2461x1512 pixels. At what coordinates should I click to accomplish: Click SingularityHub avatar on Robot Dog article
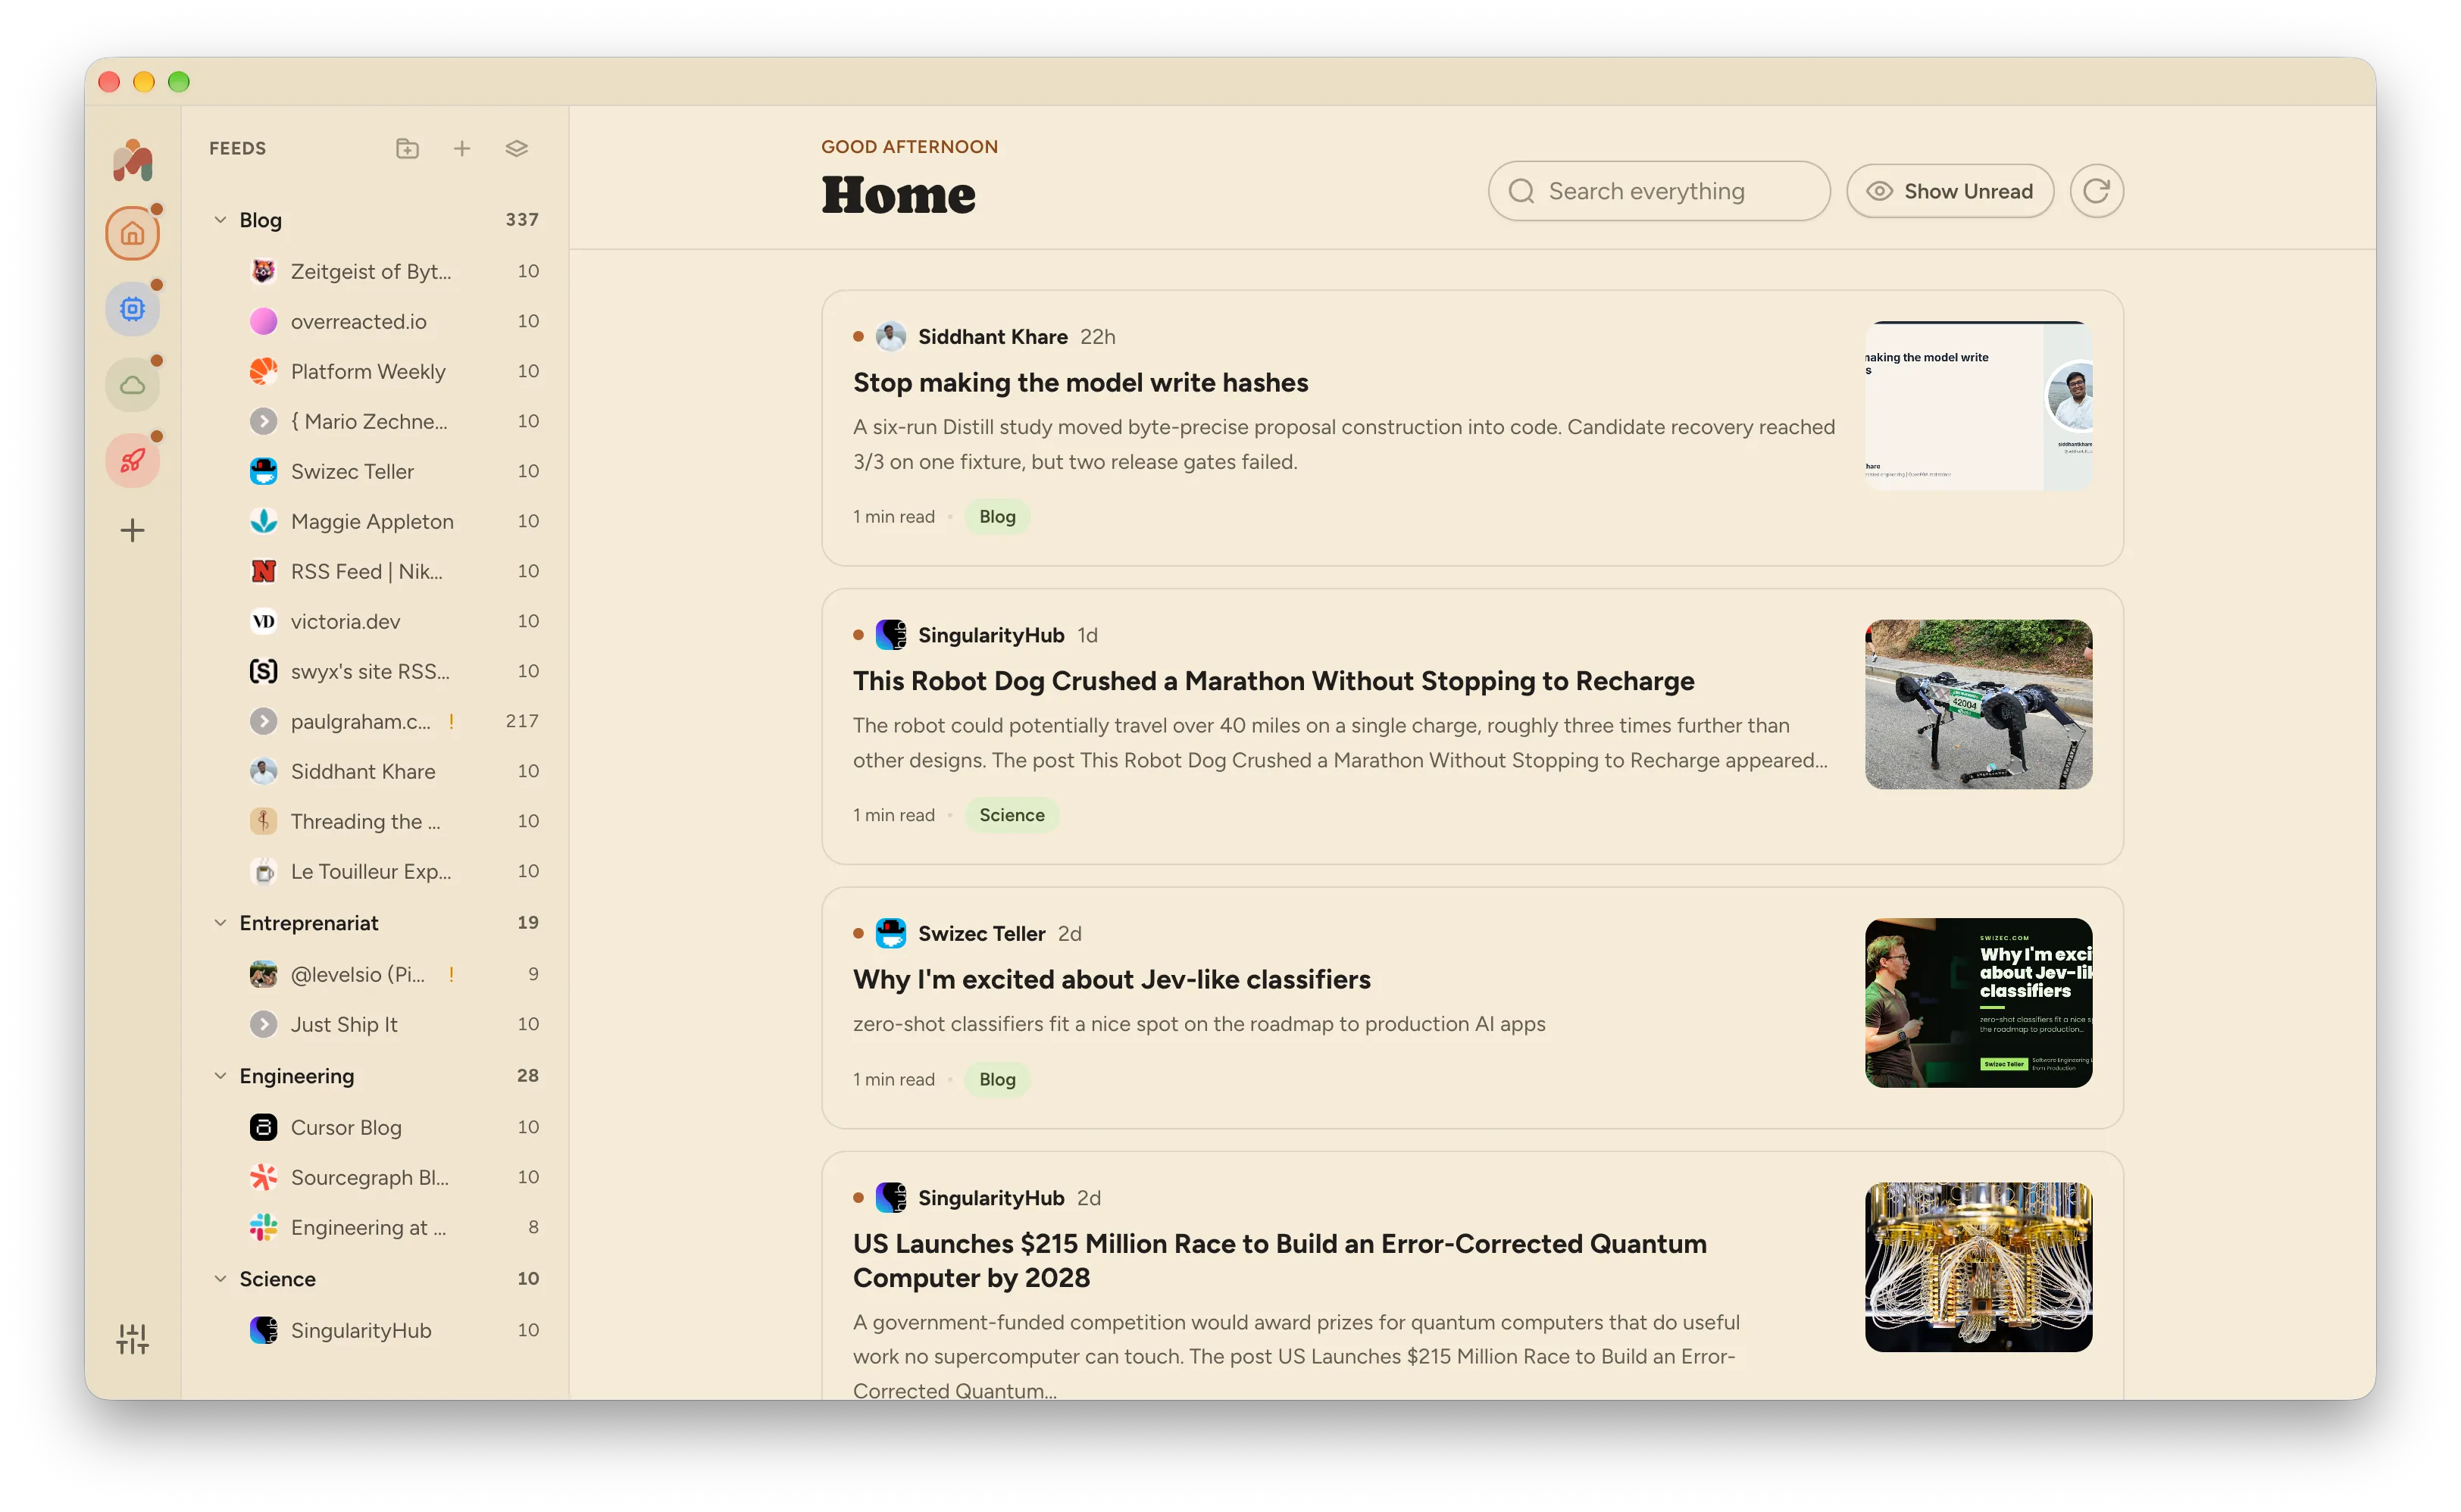pyautogui.click(x=890, y=635)
